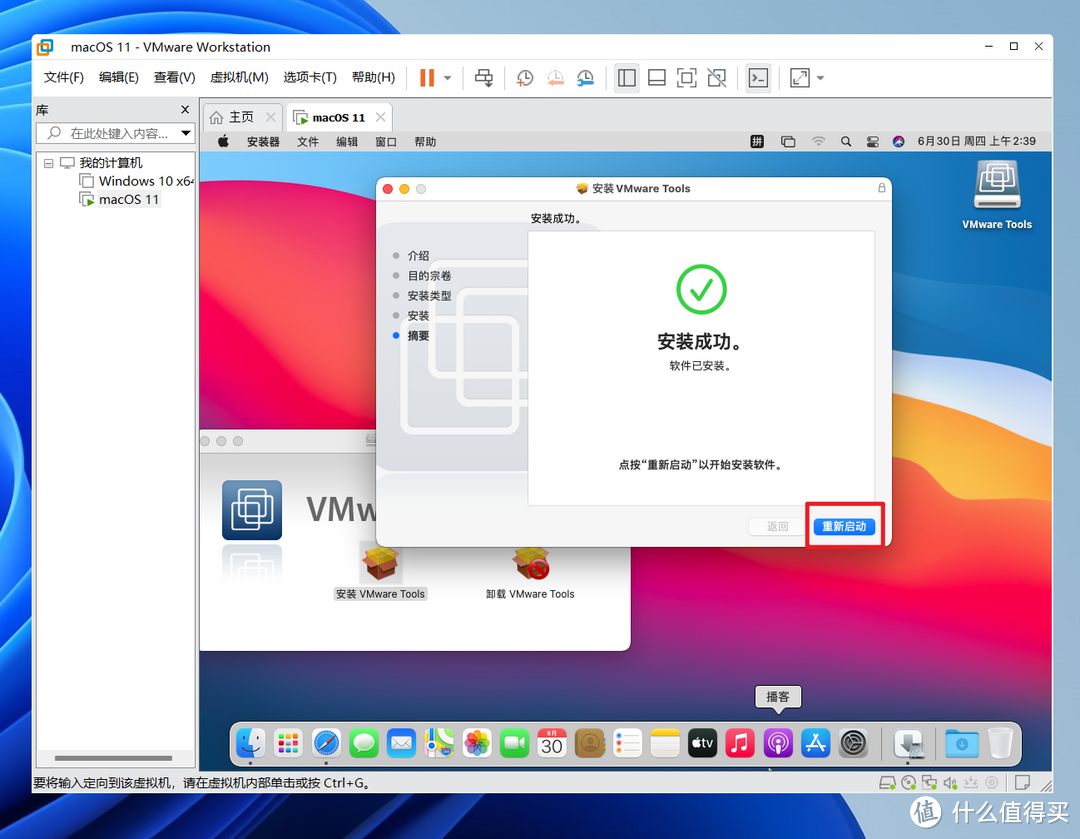Viewport: 1080px width, 839px height.
Task: Click the Unity mode toolbar icon
Action: tap(717, 78)
